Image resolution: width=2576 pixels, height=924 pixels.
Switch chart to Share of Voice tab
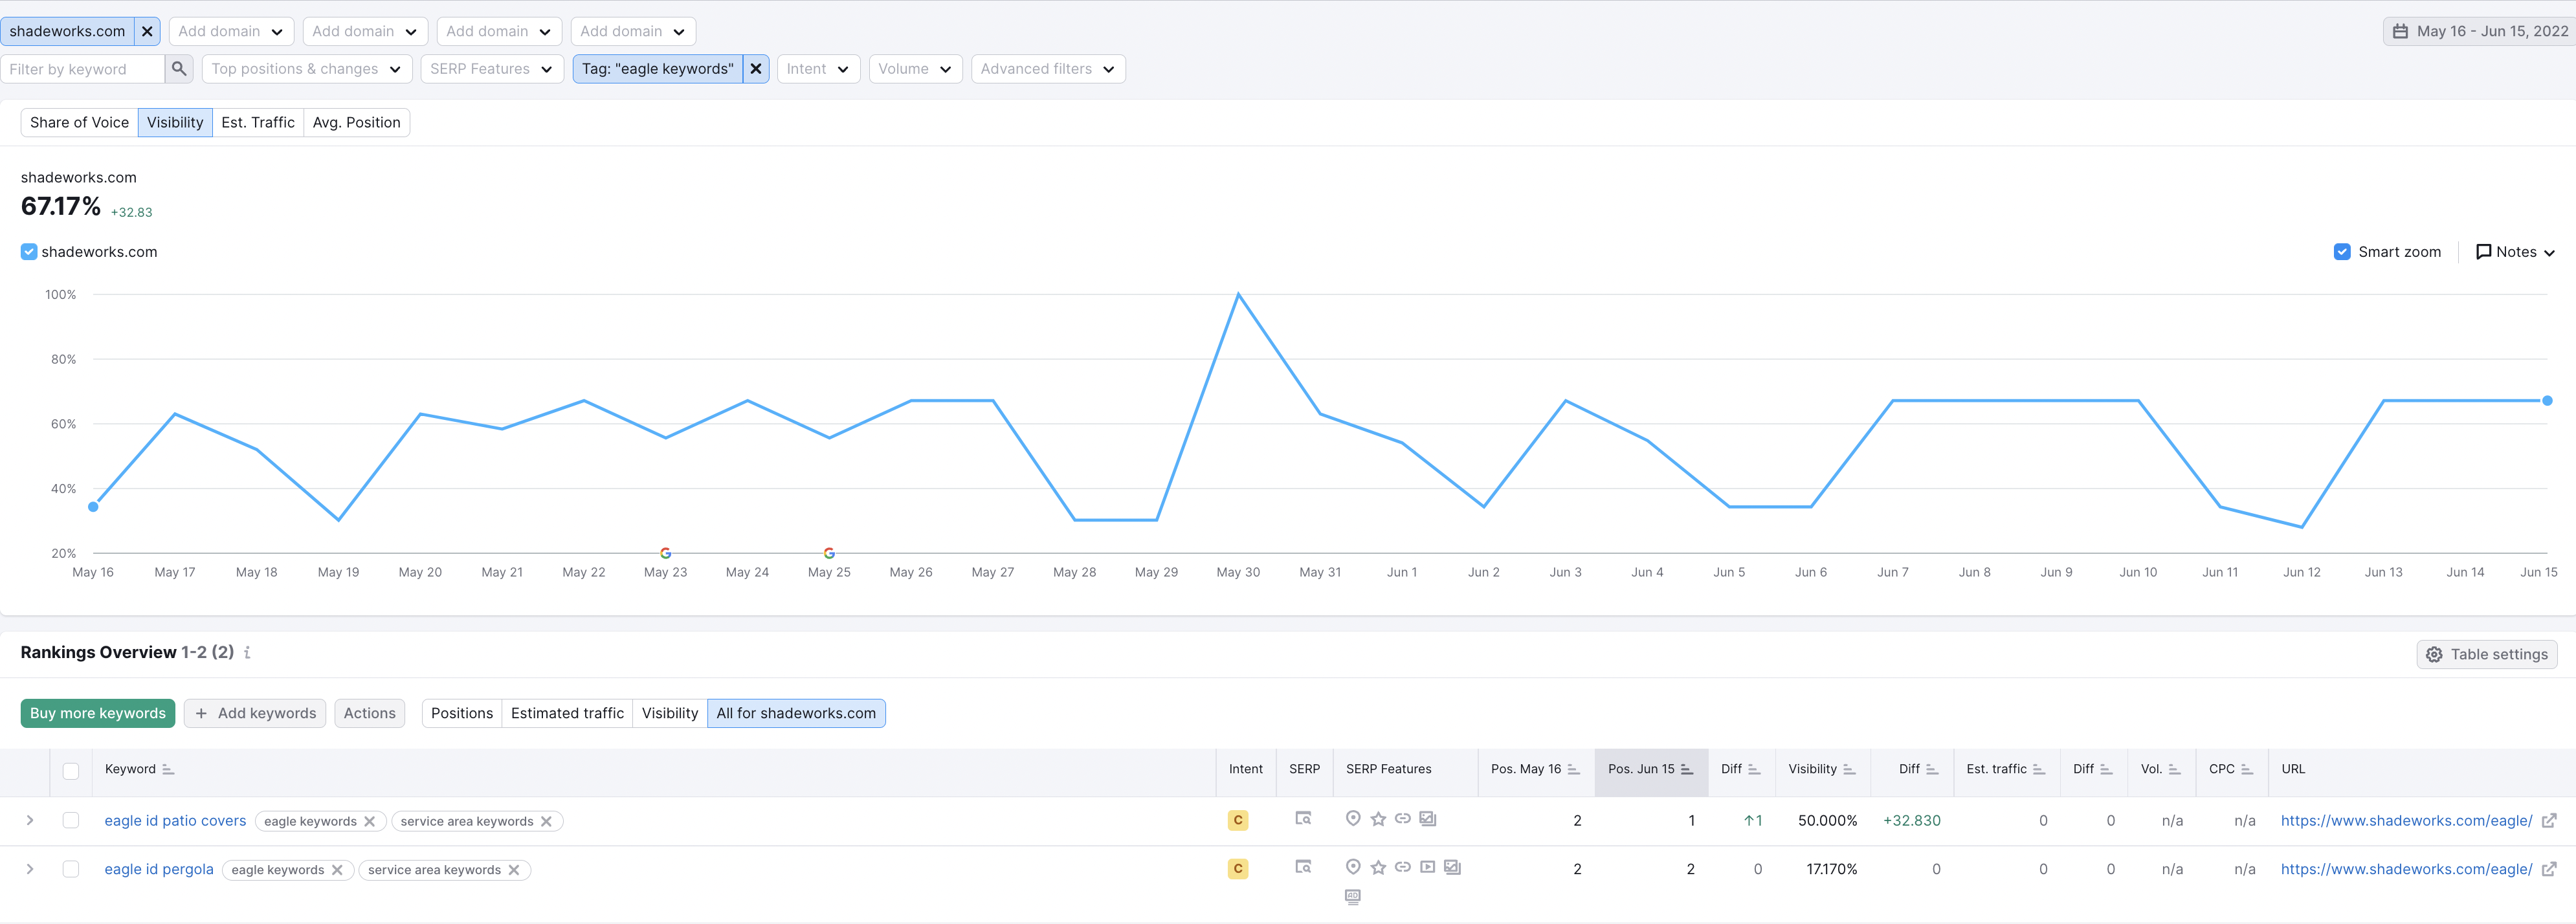(79, 122)
